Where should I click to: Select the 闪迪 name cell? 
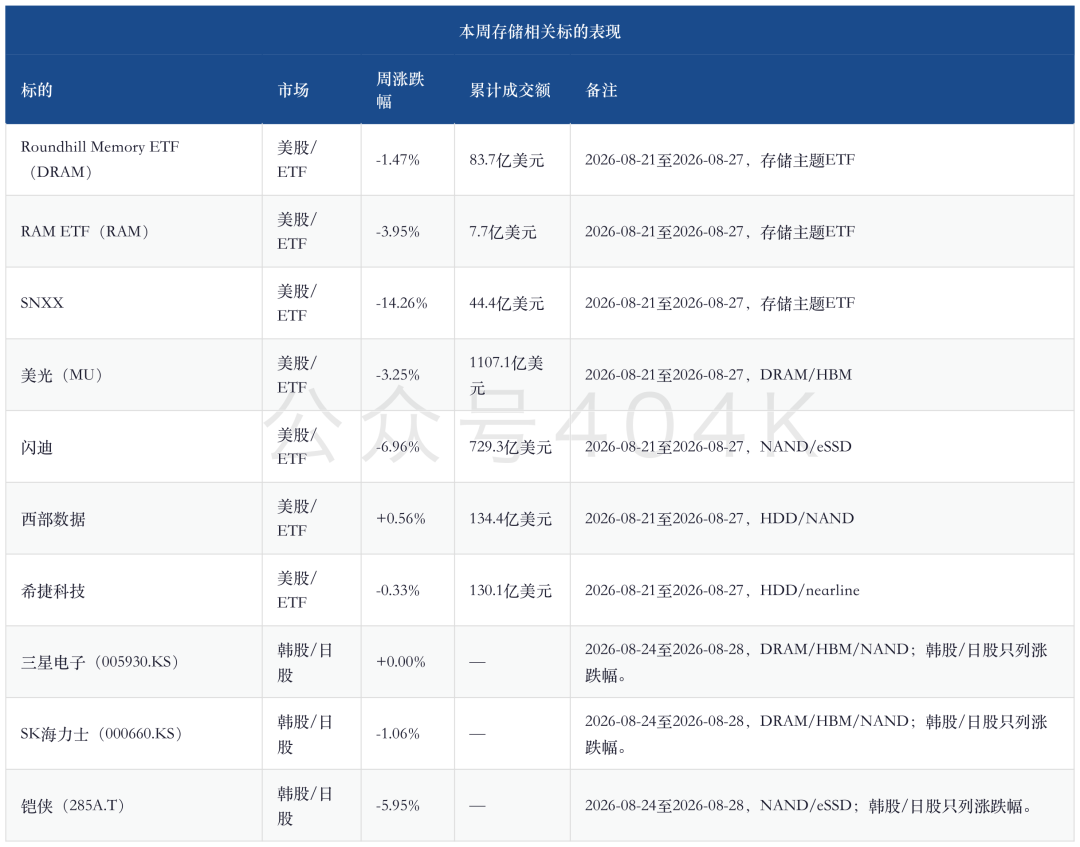click(134, 447)
